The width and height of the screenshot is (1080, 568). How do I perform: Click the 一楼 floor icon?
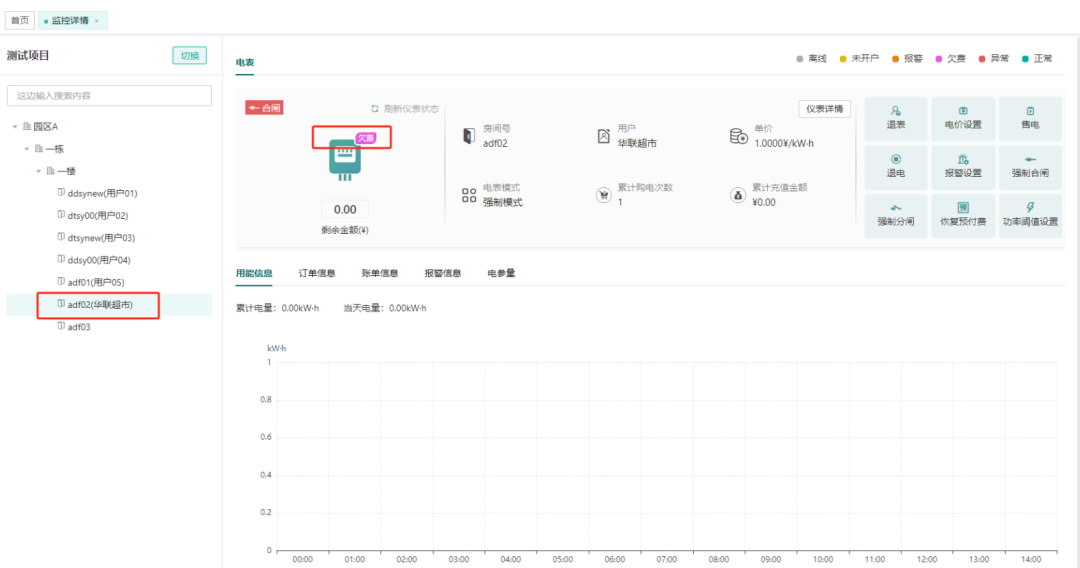[50, 170]
